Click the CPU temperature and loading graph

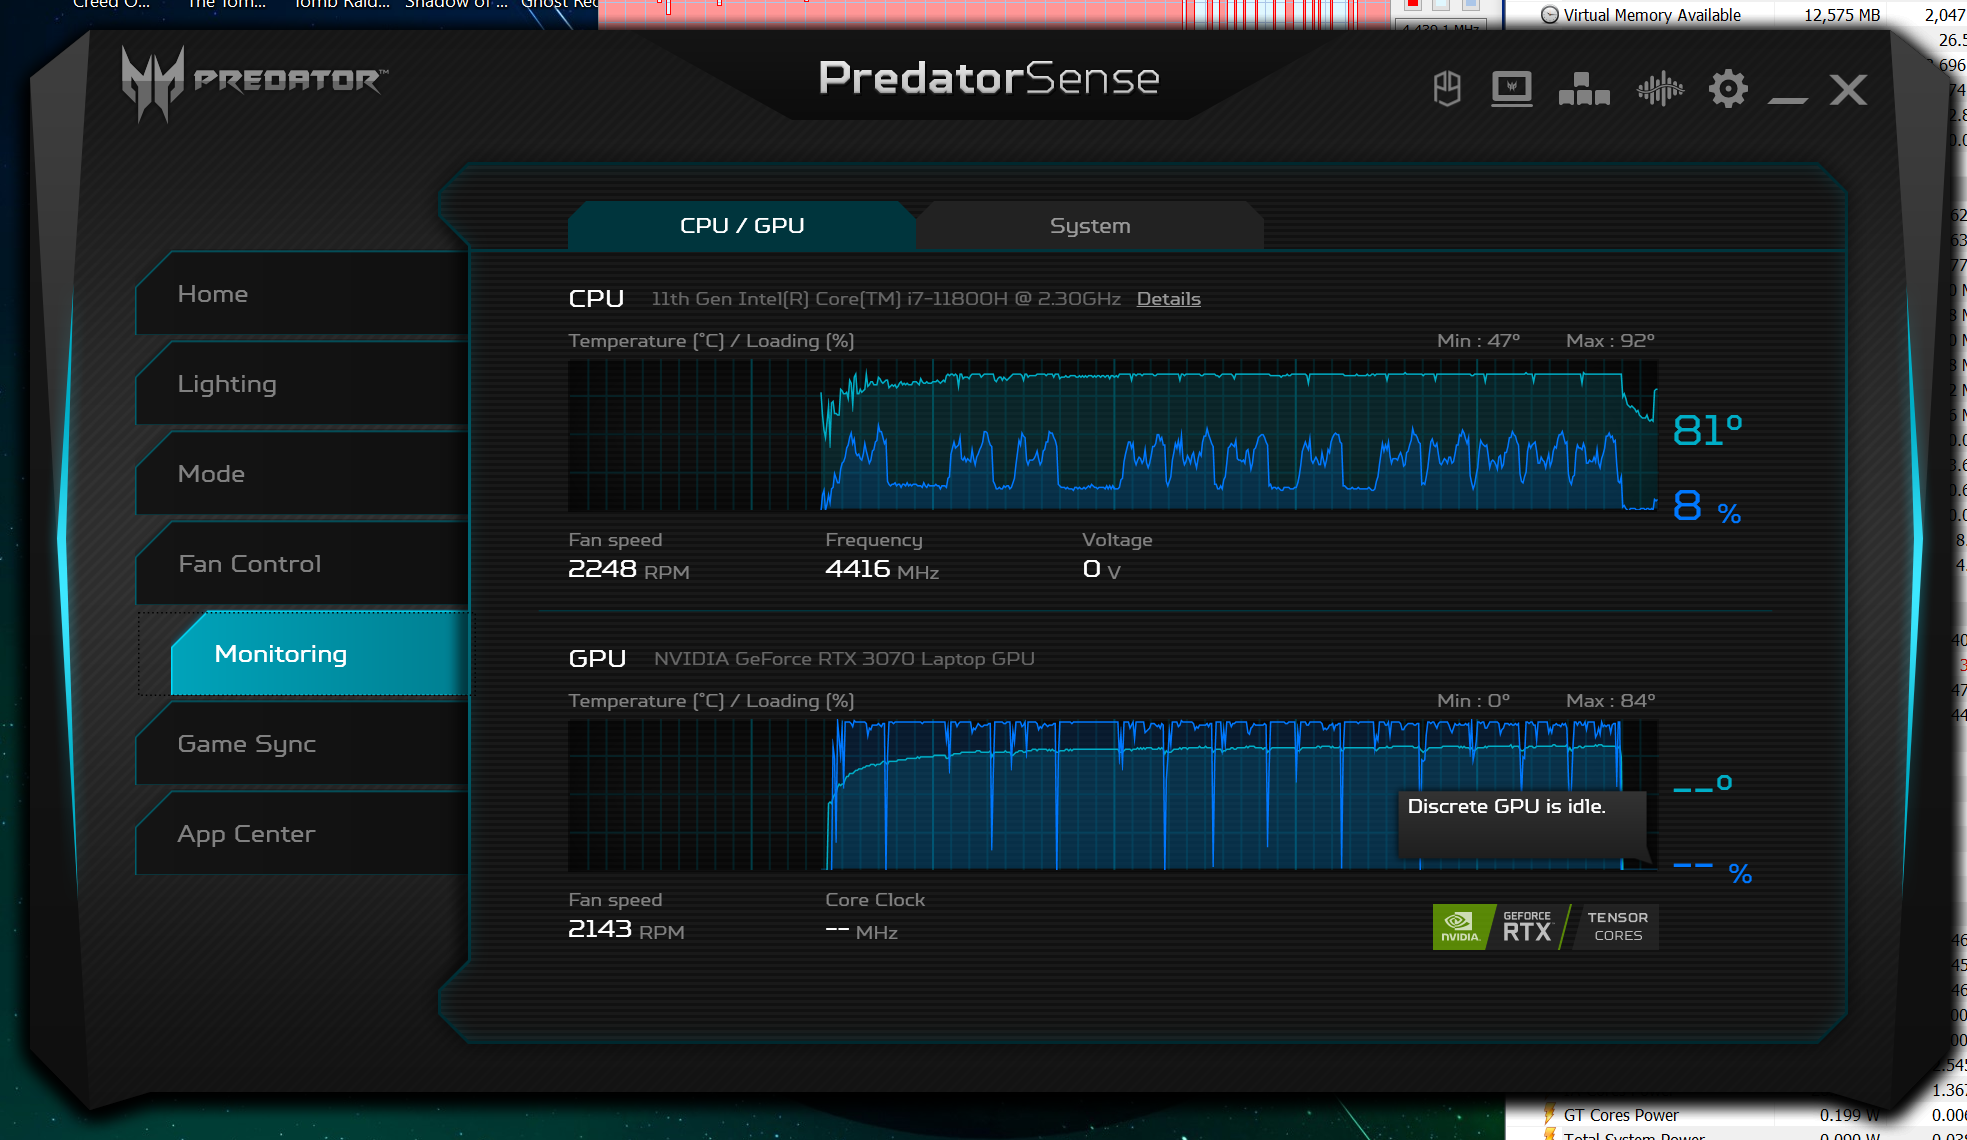(x=1112, y=436)
